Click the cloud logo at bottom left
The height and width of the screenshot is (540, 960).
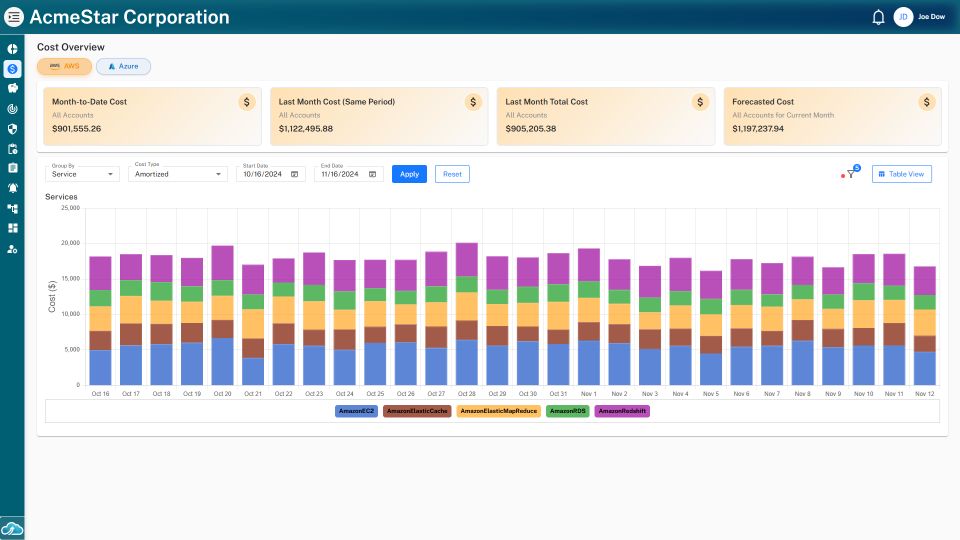[12, 527]
